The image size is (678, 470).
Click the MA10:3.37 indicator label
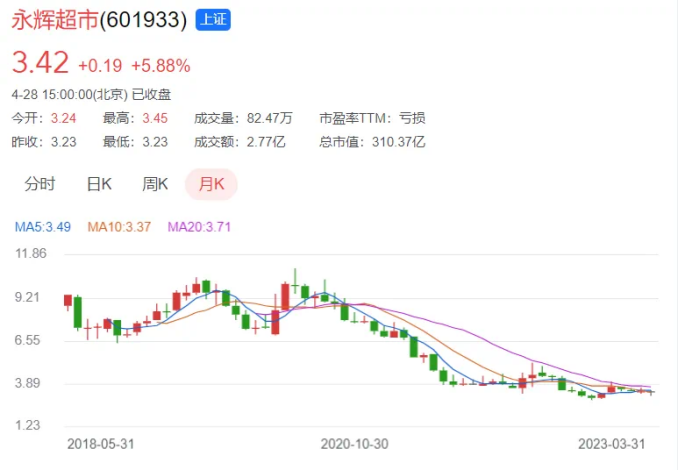click(119, 227)
